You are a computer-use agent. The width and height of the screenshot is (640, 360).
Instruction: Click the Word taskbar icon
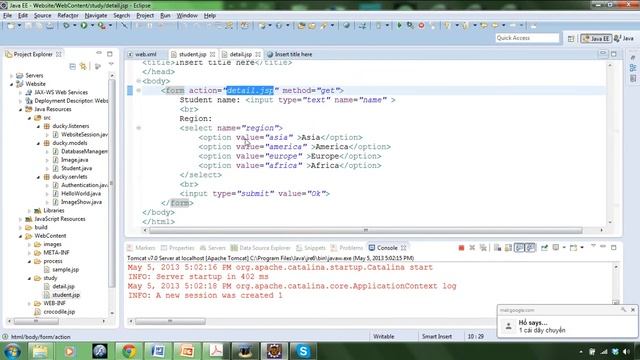click(x=158, y=351)
